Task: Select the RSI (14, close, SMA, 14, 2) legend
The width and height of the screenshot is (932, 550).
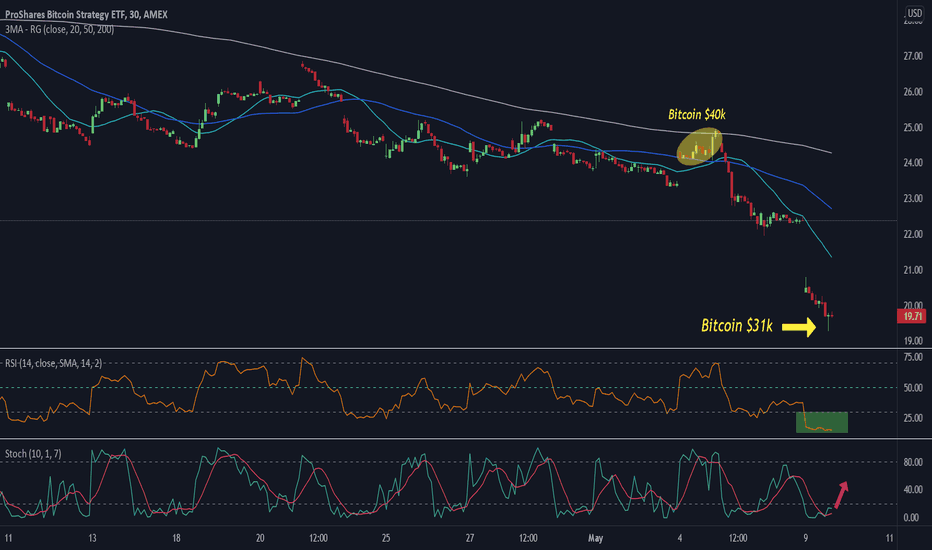Action: click(53, 363)
